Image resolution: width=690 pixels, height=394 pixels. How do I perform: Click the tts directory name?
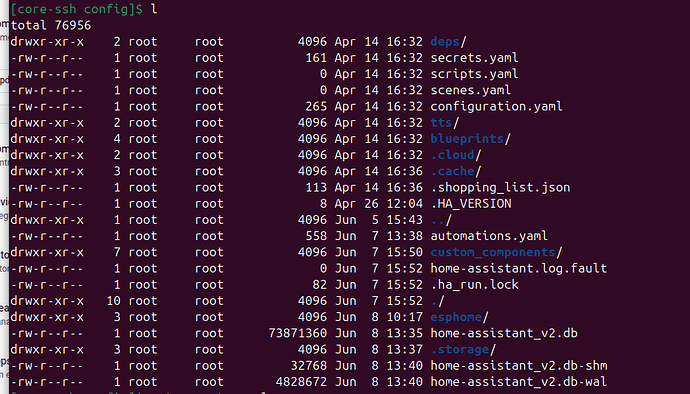pyautogui.click(x=441, y=123)
